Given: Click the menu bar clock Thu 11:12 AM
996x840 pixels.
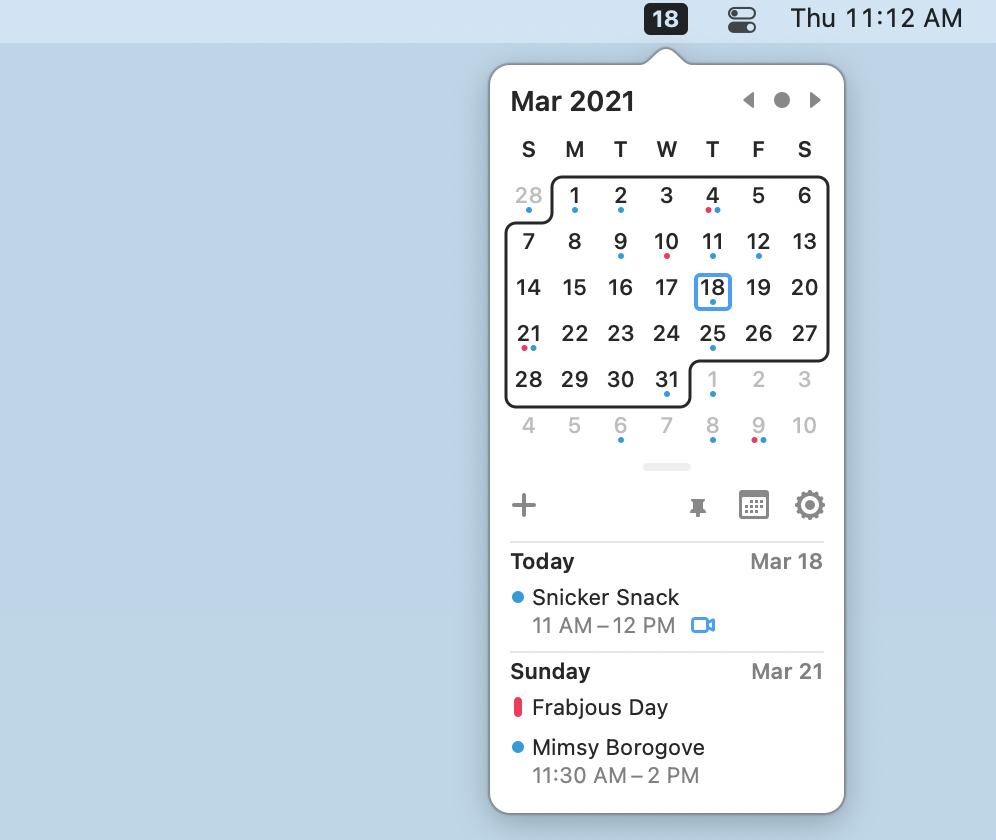Looking at the screenshot, I should pyautogui.click(x=877, y=18).
